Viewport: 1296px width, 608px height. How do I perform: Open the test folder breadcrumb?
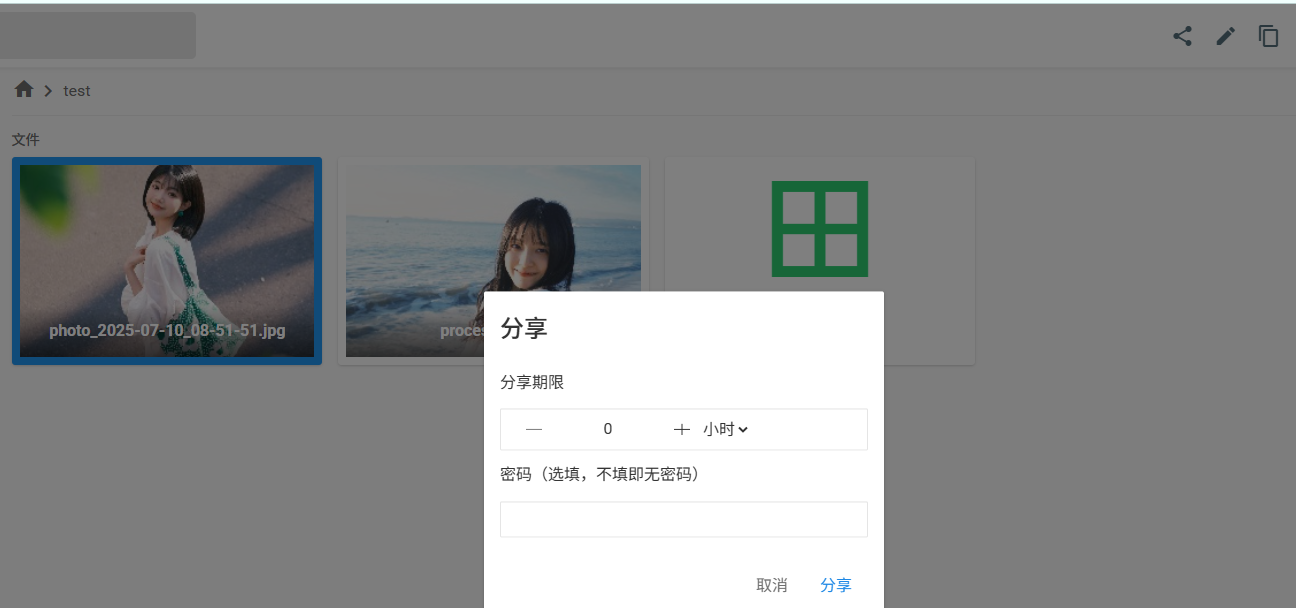[x=77, y=91]
